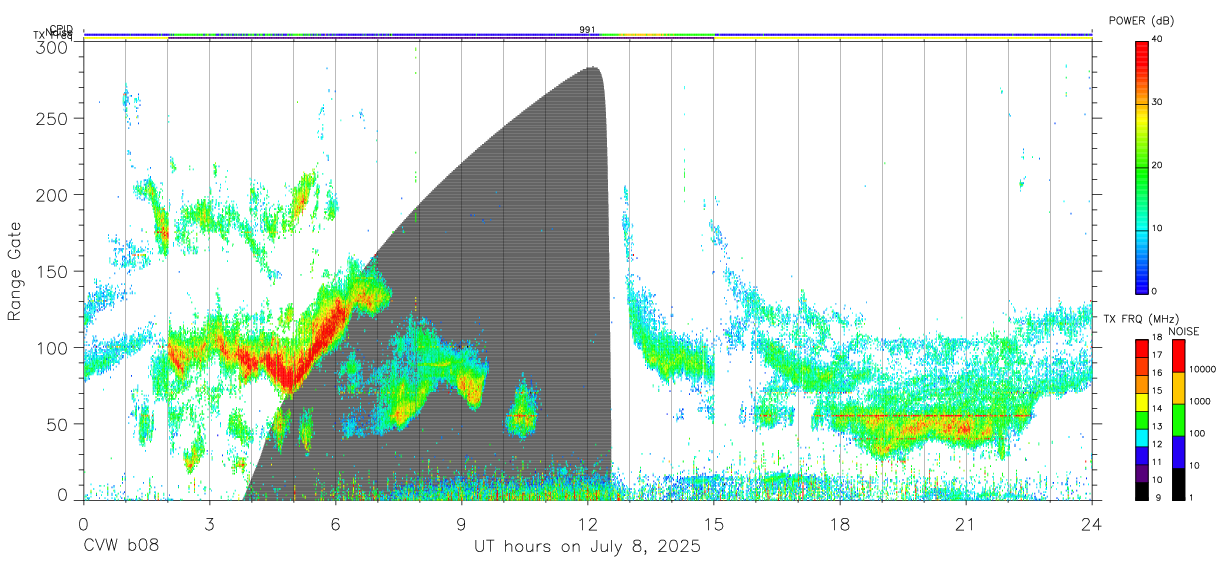This screenshot has width=1228, height=567.
Task: Click the 1 label on noise scale
Action: point(1191,497)
